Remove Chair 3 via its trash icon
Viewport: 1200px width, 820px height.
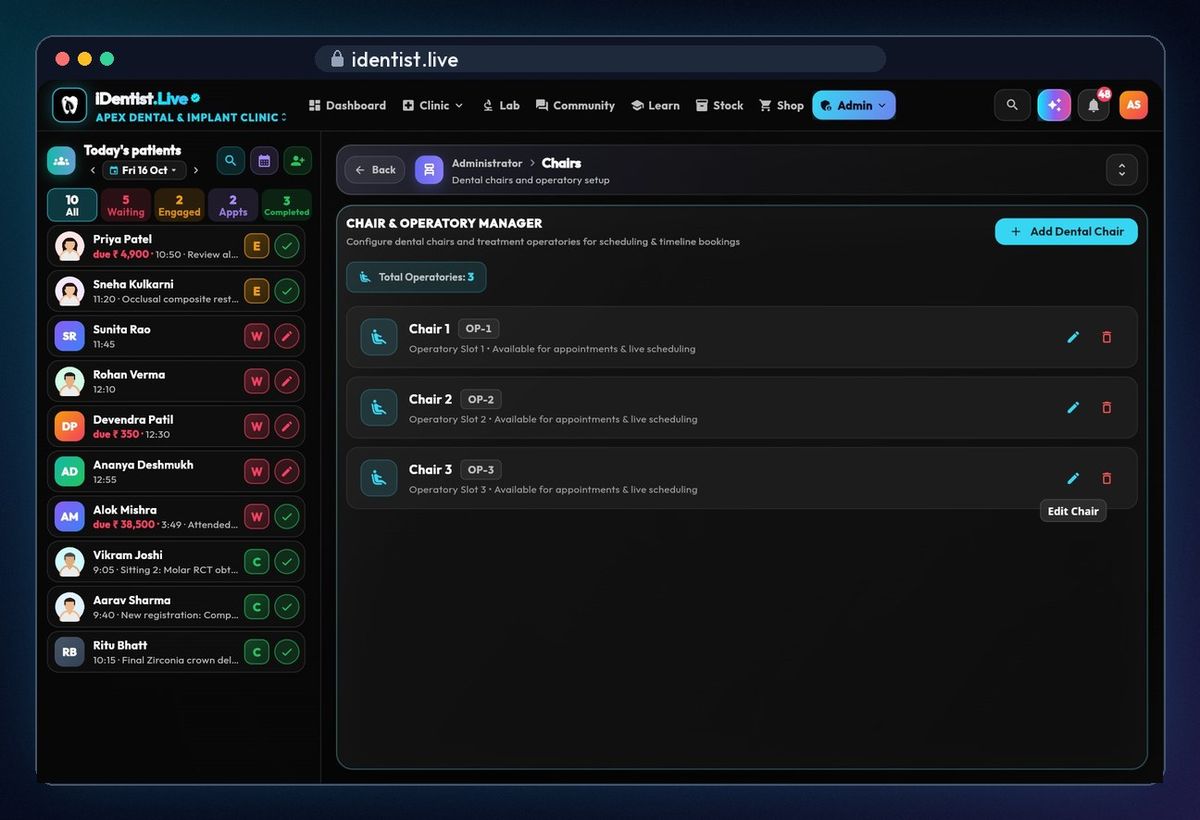coord(1106,478)
